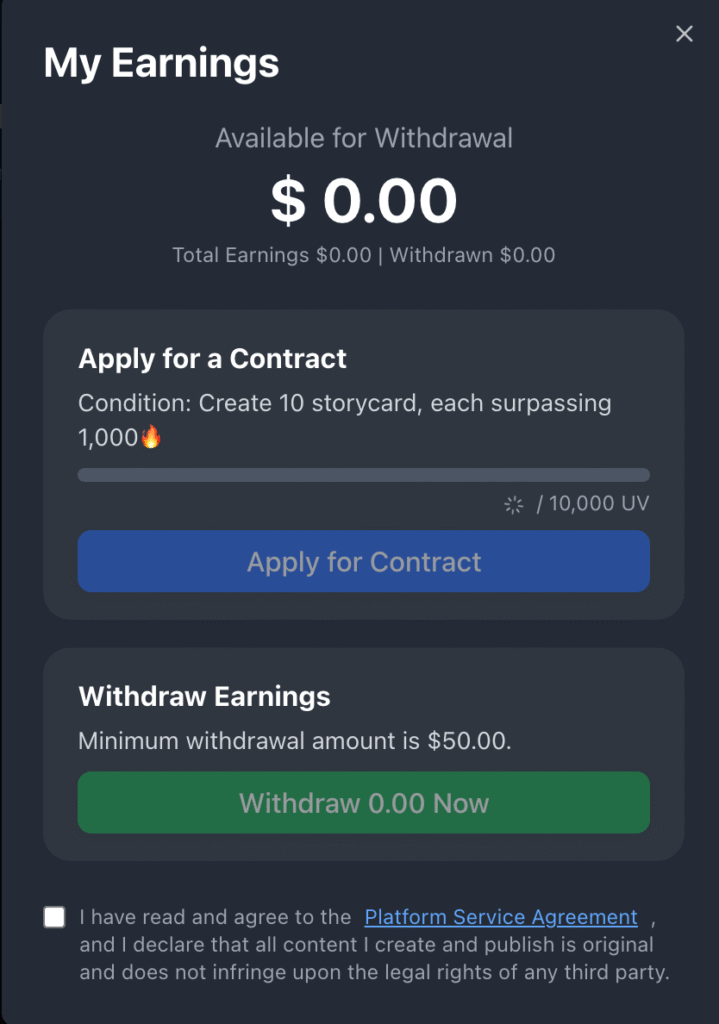The width and height of the screenshot is (719, 1024).
Task: Click the Minimum withdrawal amount is $50.00 text
Action: 295,741
